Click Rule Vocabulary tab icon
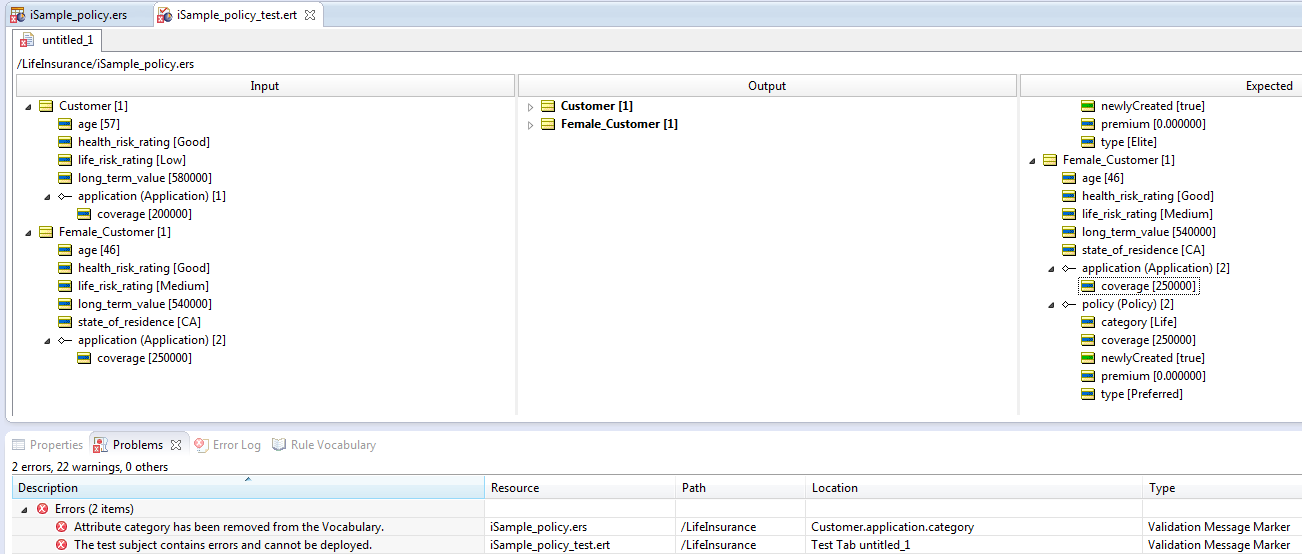1302x554 pixels. click(x=279, y=445)
